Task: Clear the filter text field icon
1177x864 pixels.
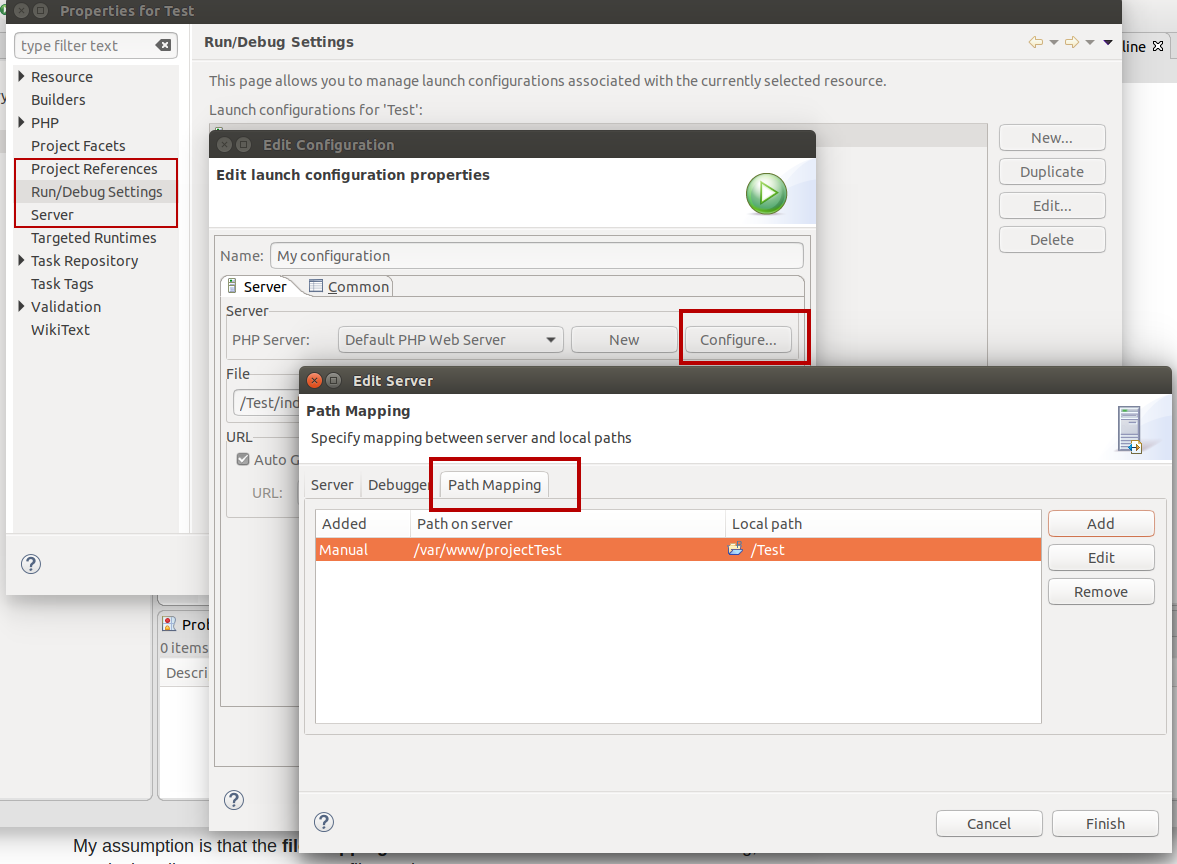Action: coord(163,46)
